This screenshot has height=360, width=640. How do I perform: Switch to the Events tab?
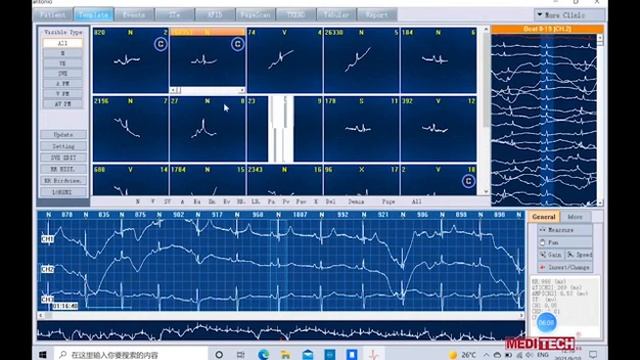click(134, 15)
